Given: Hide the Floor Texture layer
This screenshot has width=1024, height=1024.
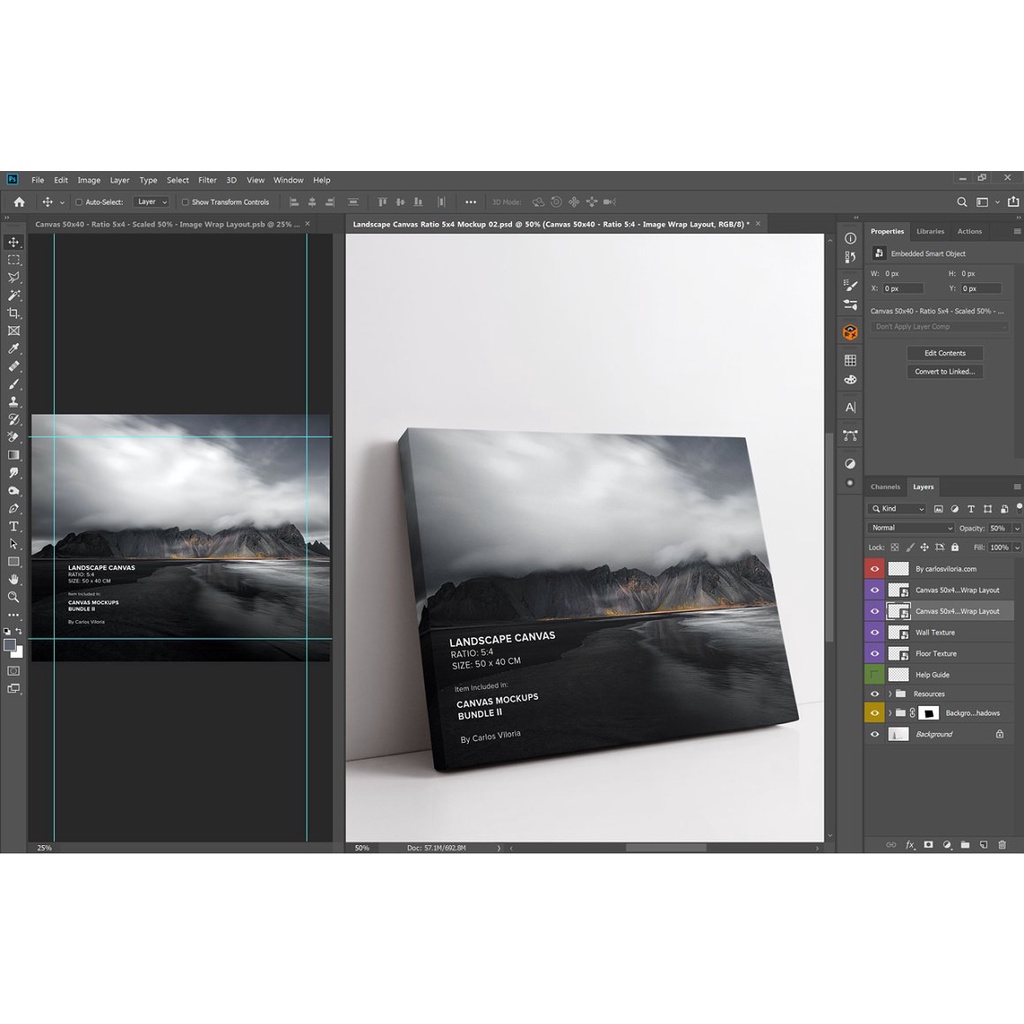Looking at the screenshot, I should [x=874, y=654].
